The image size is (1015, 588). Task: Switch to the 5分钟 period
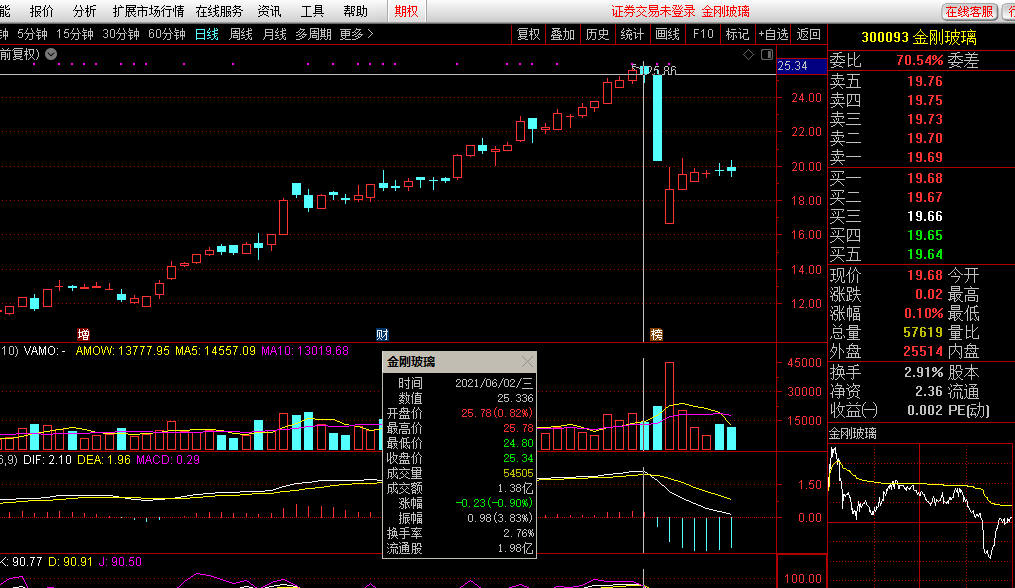coord(32,34)
